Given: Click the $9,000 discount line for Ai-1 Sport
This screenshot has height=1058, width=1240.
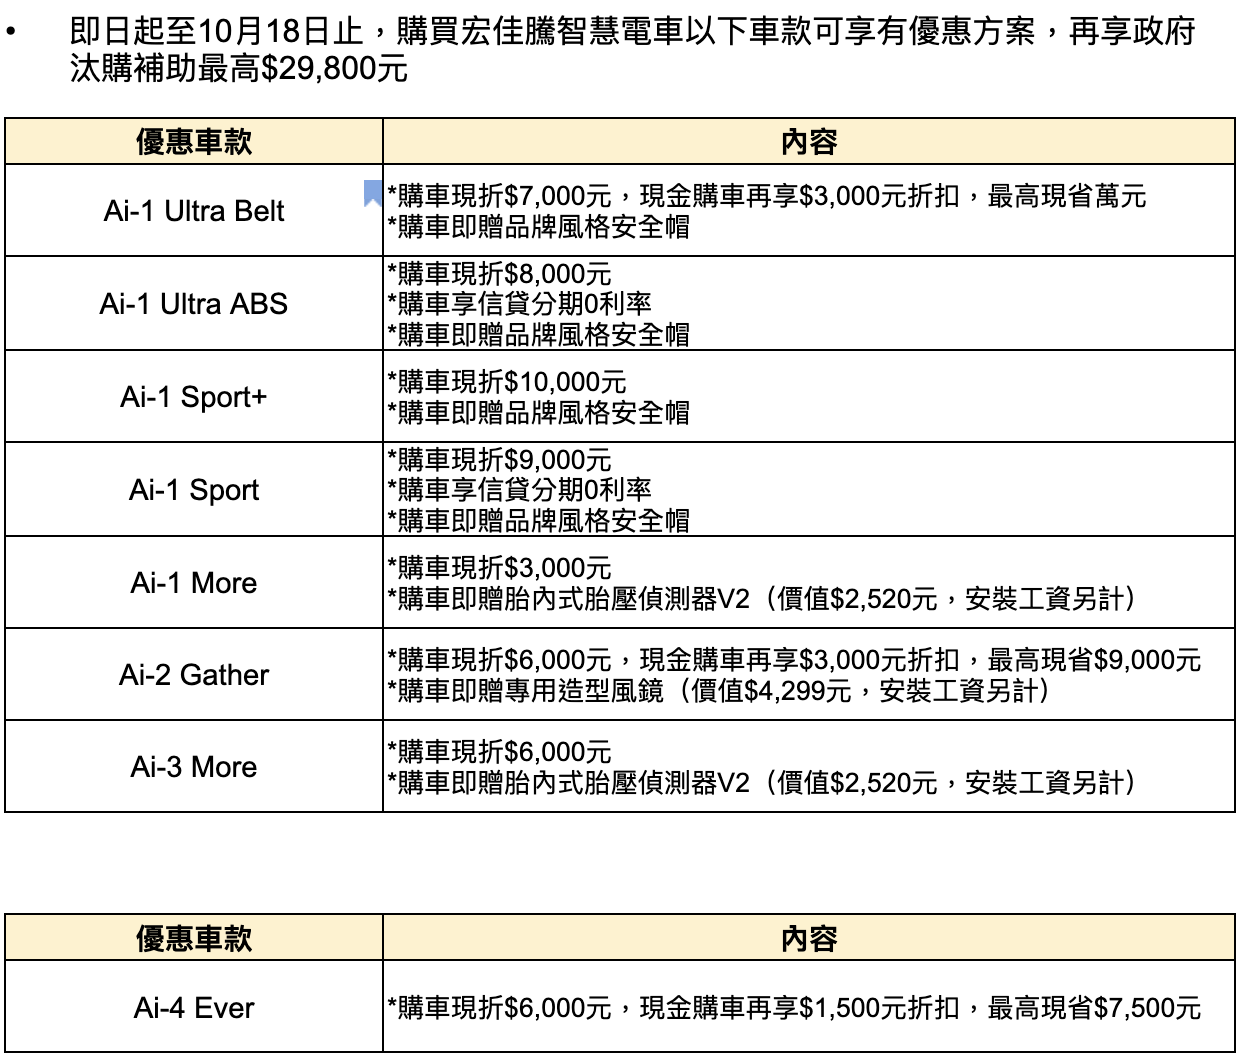Looking at the screenshot, I should [500, 460].
